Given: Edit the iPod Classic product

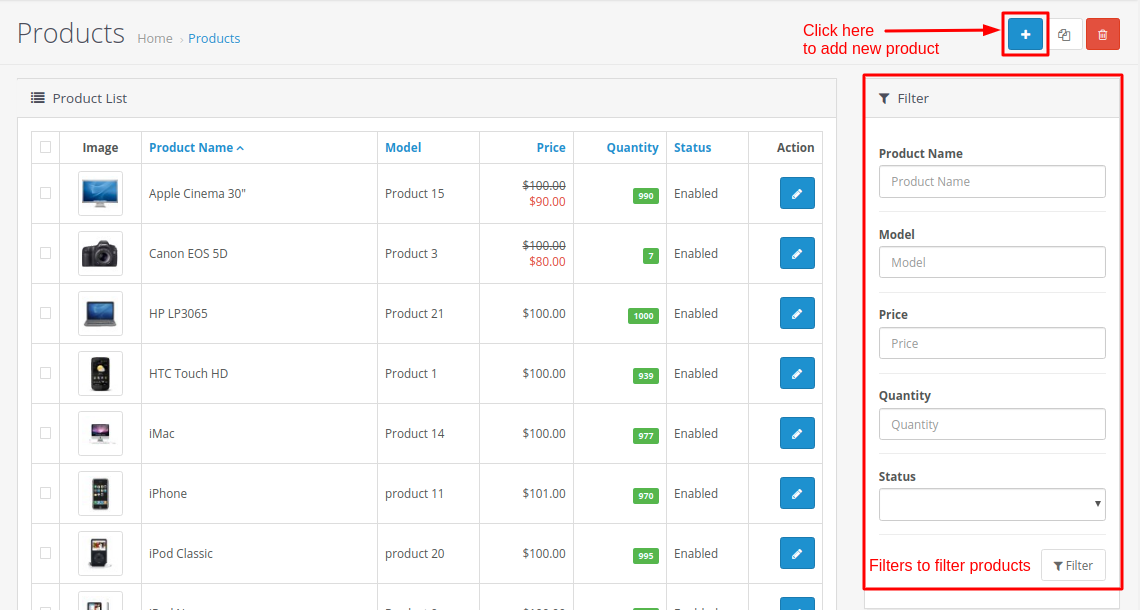Looking at the screenshot, I should pyautogui.click(x=797, y=553).
